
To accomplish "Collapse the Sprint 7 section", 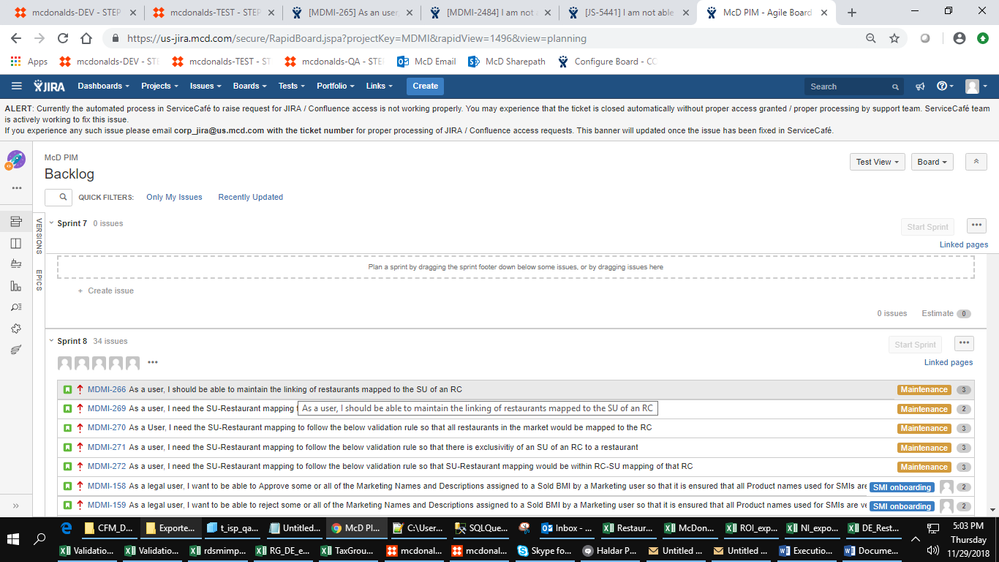I will (52, 223).
